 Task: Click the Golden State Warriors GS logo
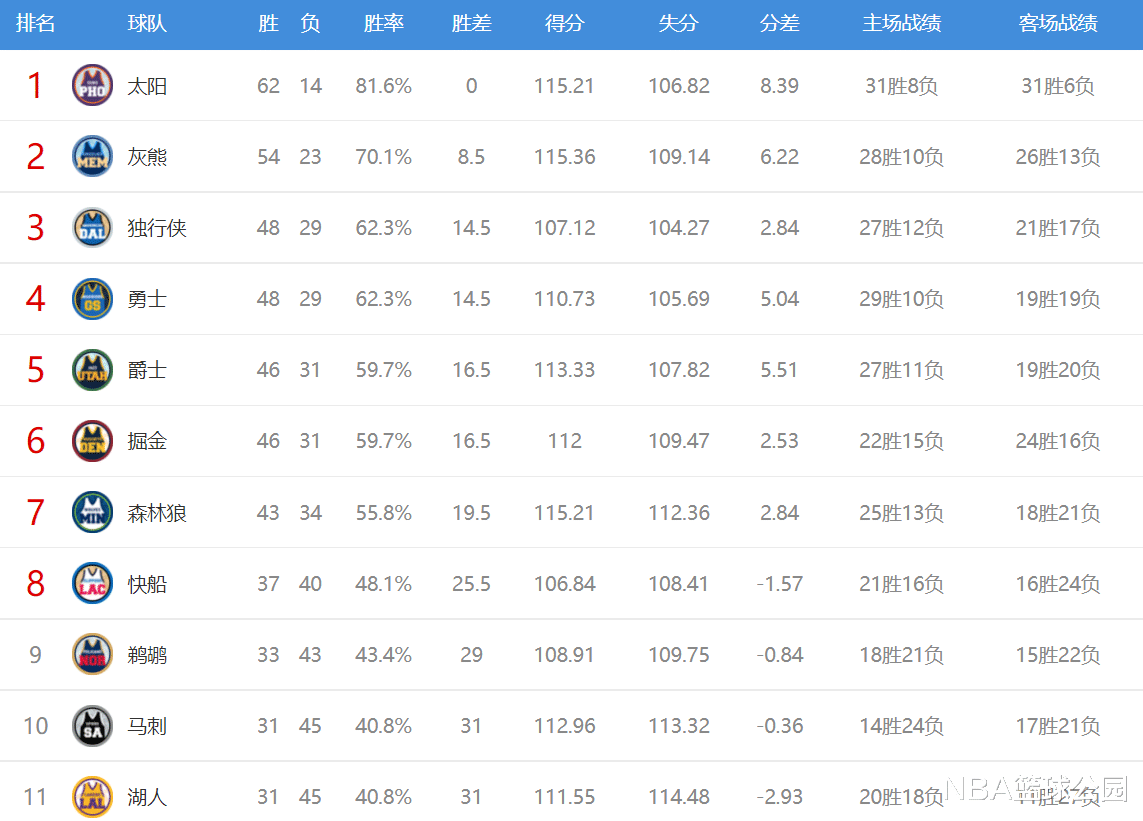[93, 299]
